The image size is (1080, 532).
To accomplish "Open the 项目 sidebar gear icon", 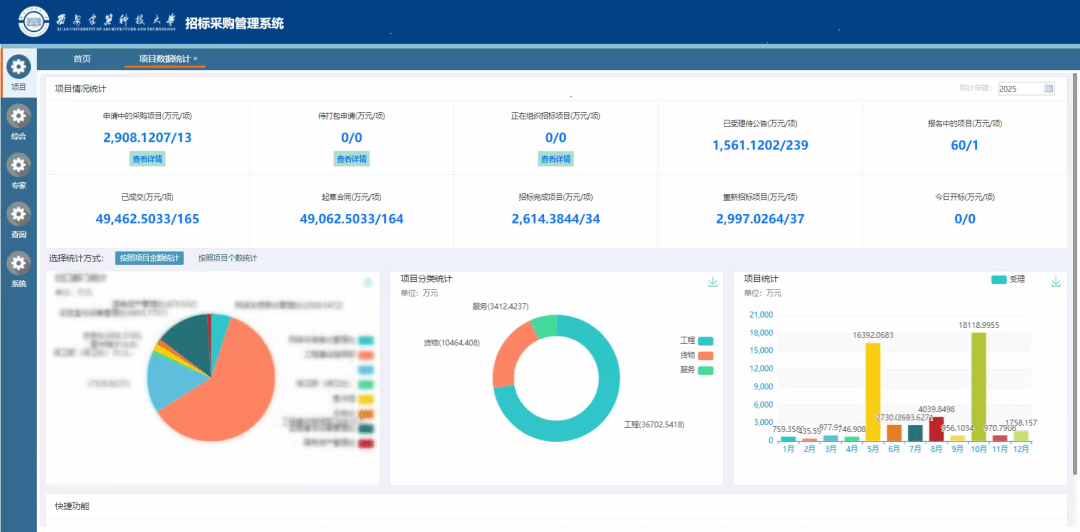I will (19, 67).
